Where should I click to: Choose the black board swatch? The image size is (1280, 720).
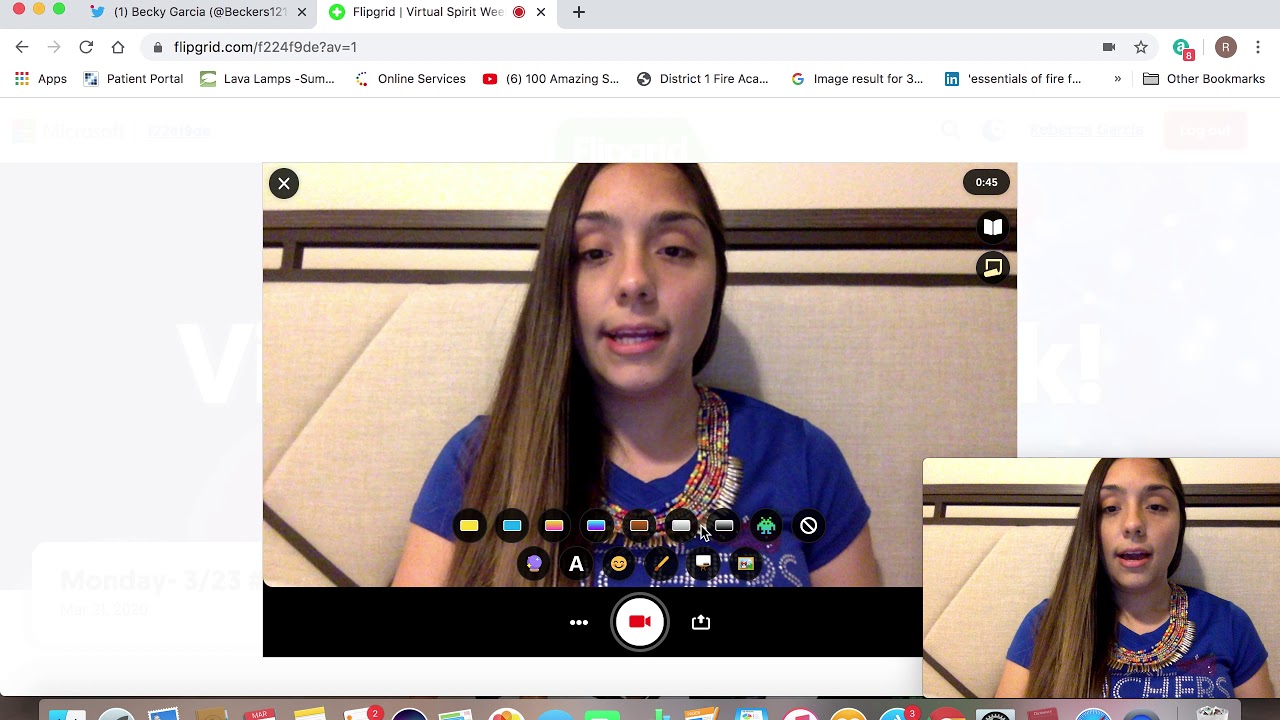tap(724, 526)
